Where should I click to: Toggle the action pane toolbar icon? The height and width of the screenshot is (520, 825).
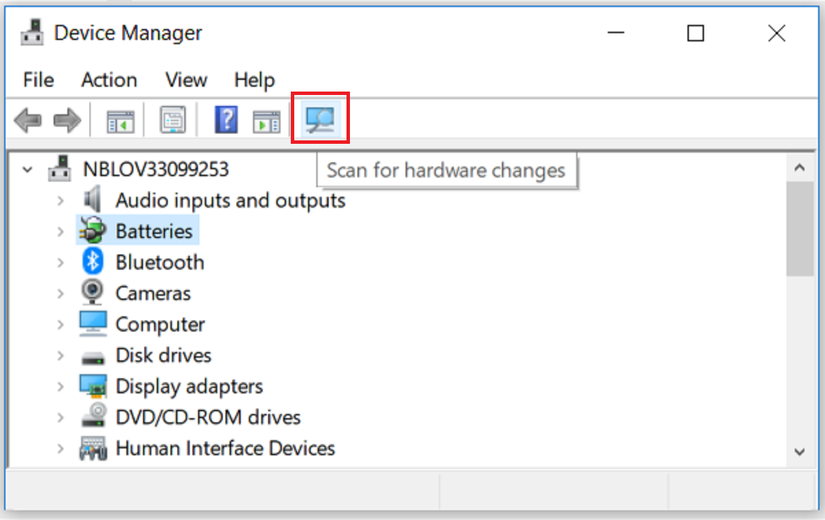pyautogui.click(x=267, y=122)
